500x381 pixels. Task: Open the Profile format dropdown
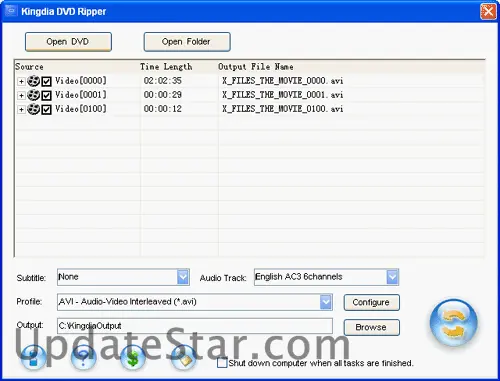tap(326, 302)
